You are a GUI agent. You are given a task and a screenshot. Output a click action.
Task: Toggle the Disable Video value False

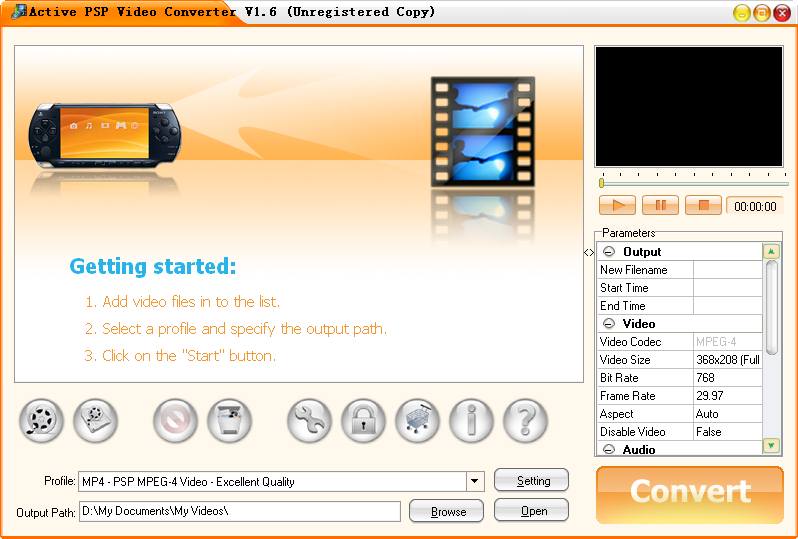(x=727, y=432)
